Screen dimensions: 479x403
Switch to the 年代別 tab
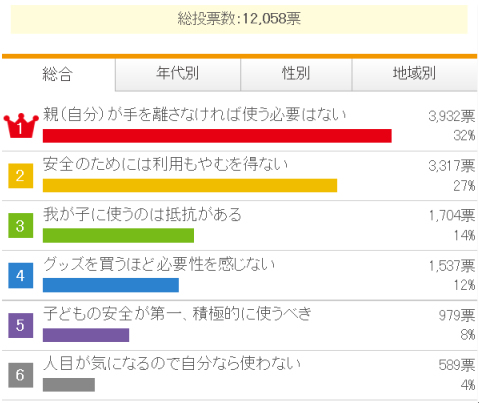178,74
